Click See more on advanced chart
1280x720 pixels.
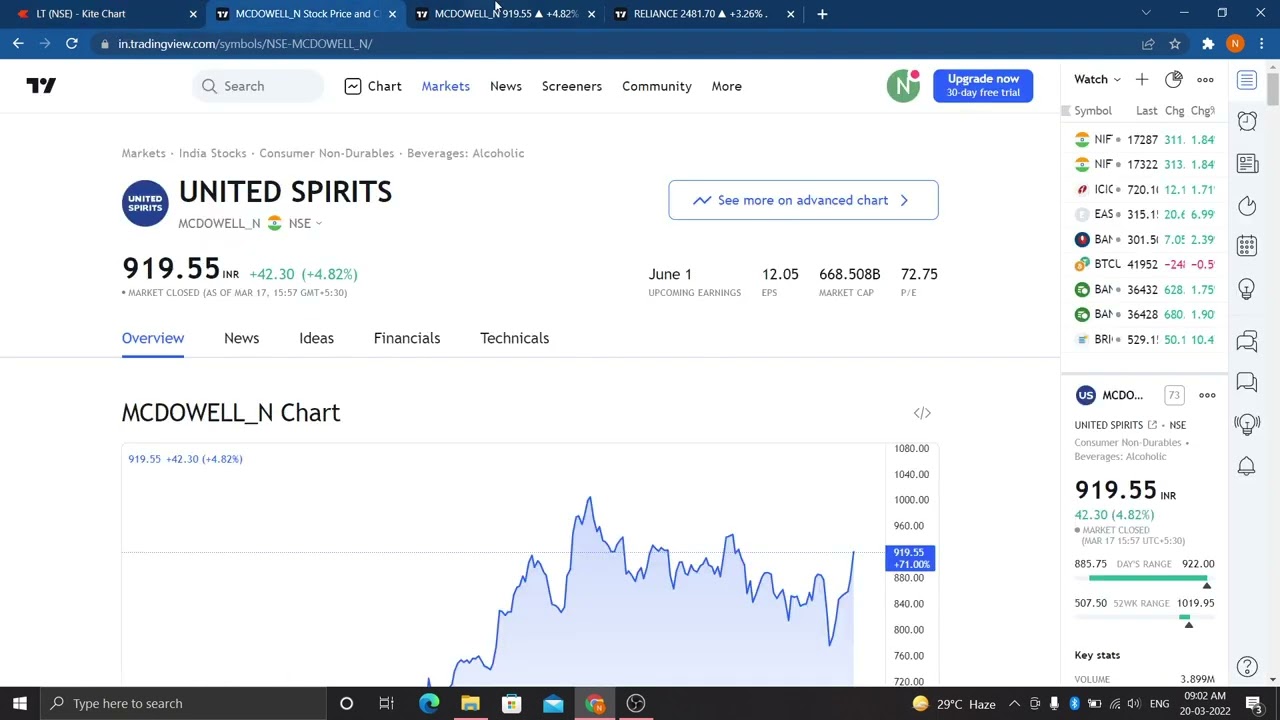tap(803, 200)
